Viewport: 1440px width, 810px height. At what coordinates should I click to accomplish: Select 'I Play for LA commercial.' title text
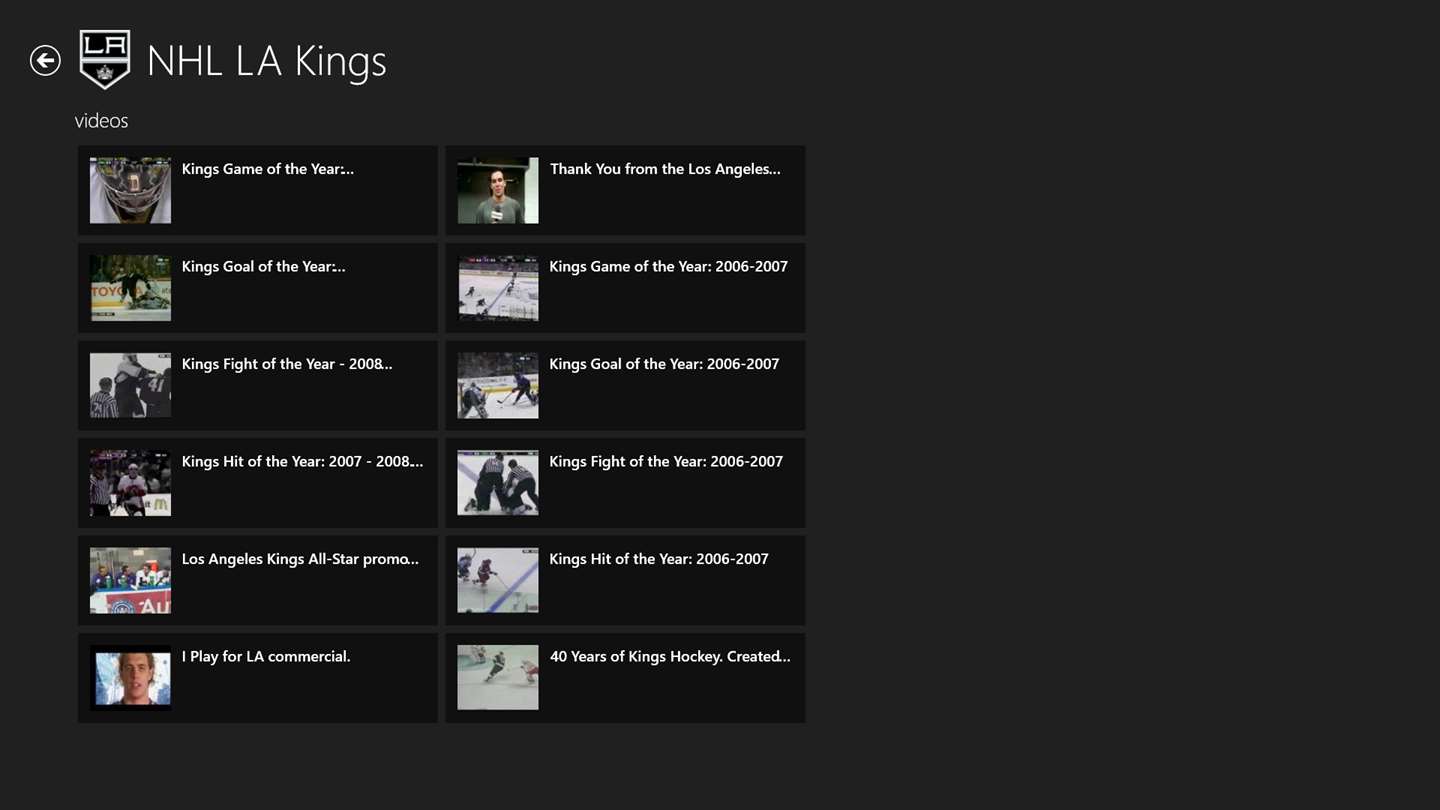click(x=266, y=657)
